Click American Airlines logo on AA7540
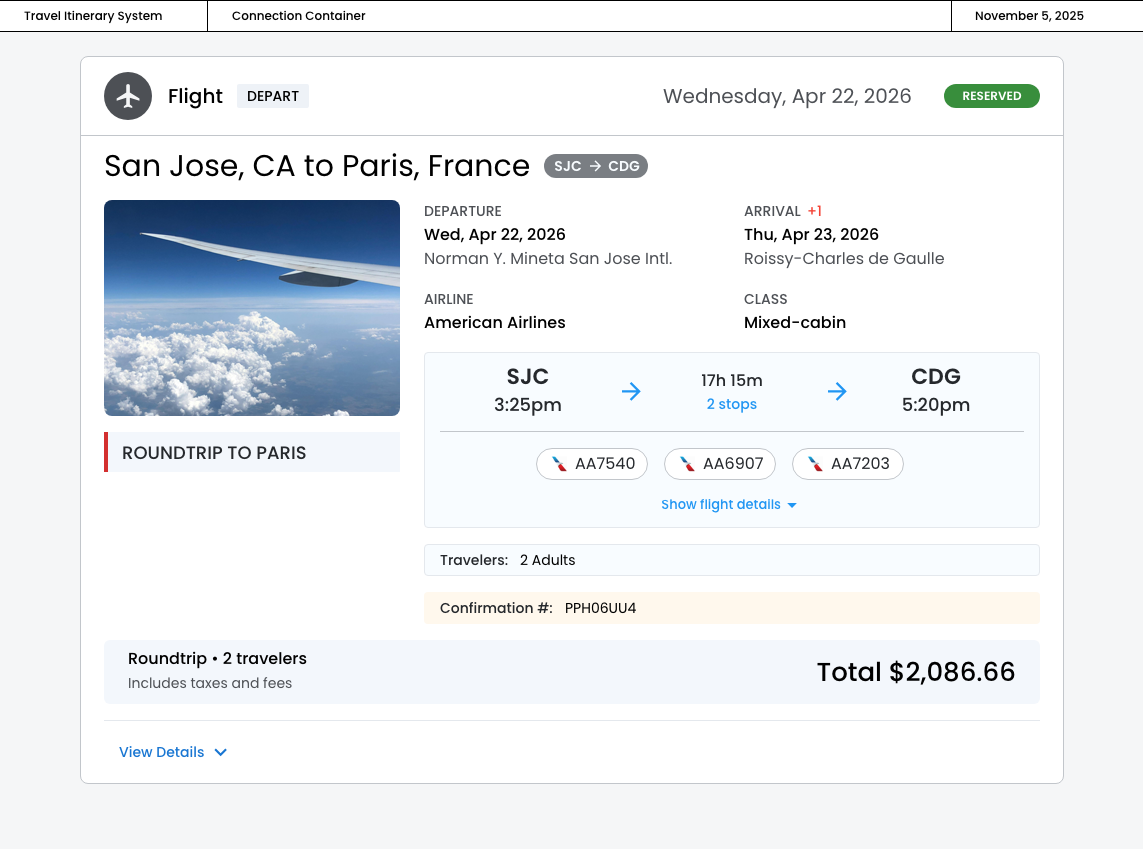The image size is (1143, 849). [560, 464]
